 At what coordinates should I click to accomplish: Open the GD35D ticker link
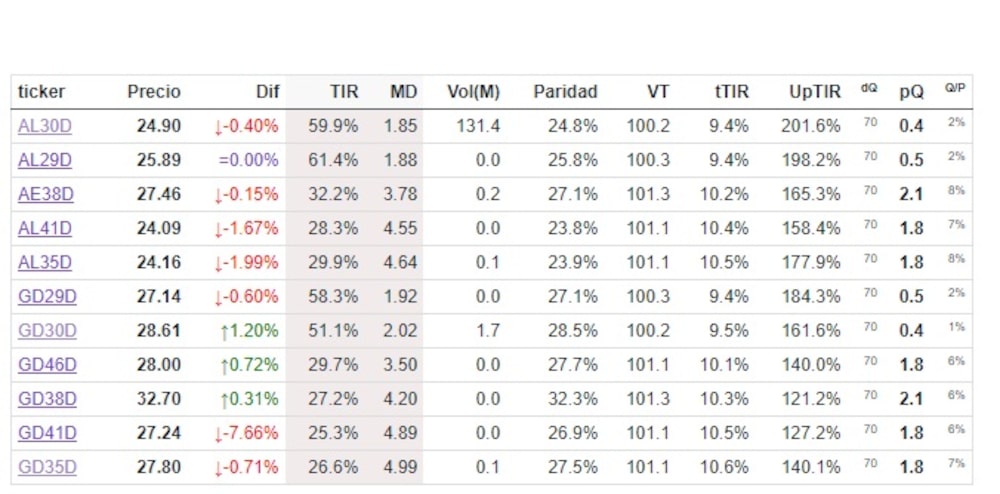point(47,467)
